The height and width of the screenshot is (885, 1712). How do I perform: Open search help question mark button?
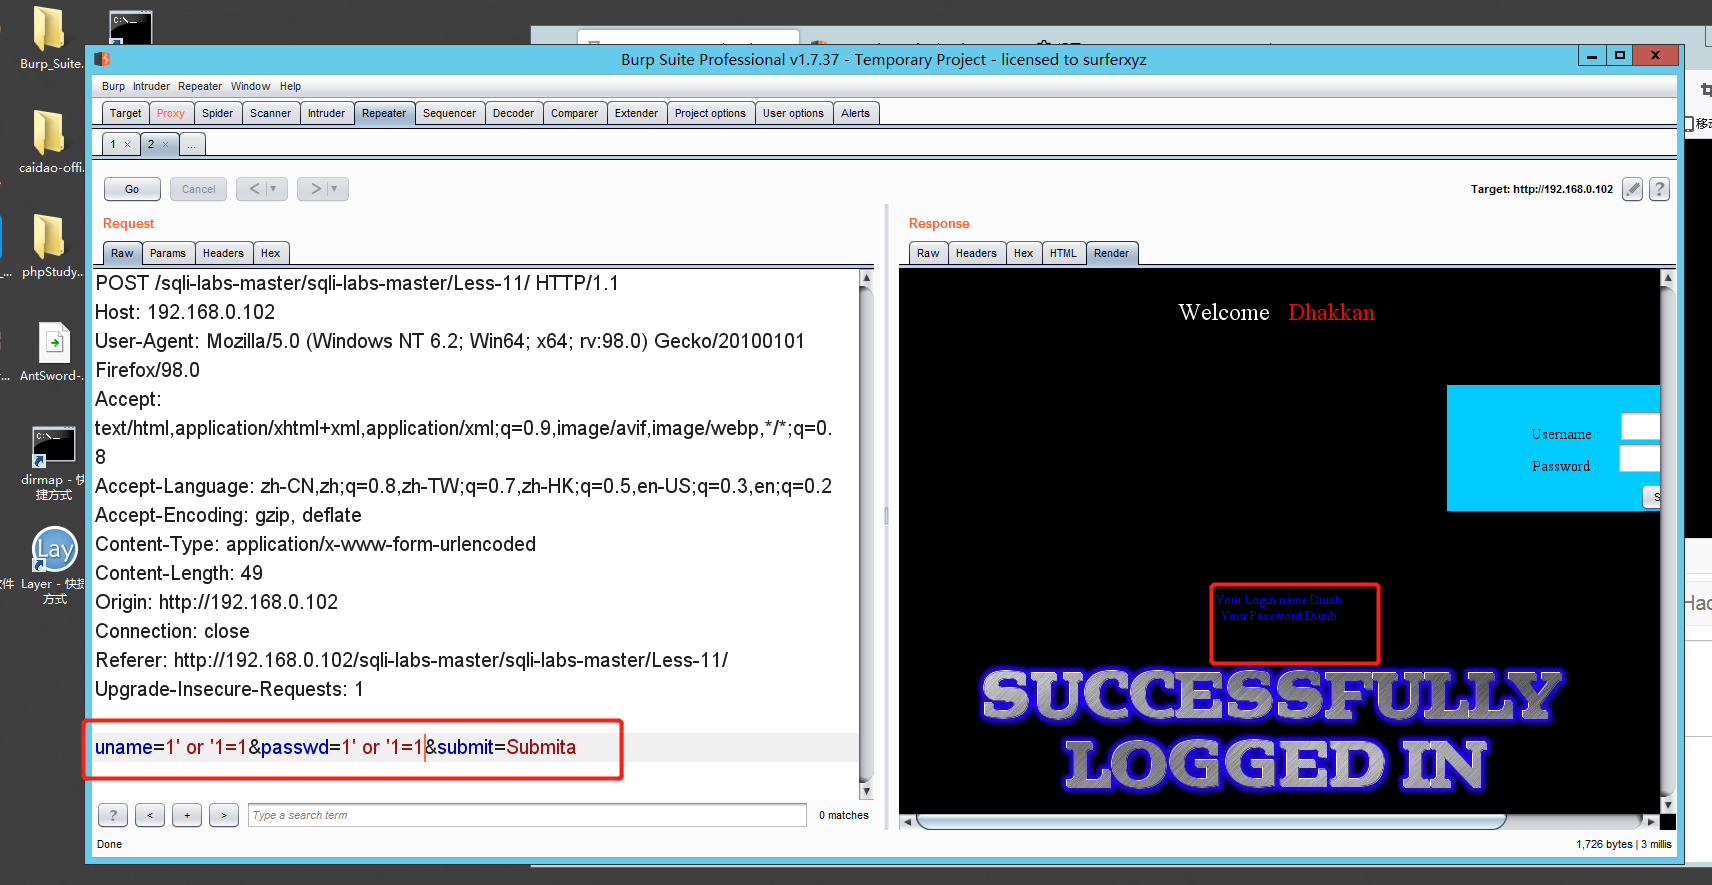tap(113, 815)
